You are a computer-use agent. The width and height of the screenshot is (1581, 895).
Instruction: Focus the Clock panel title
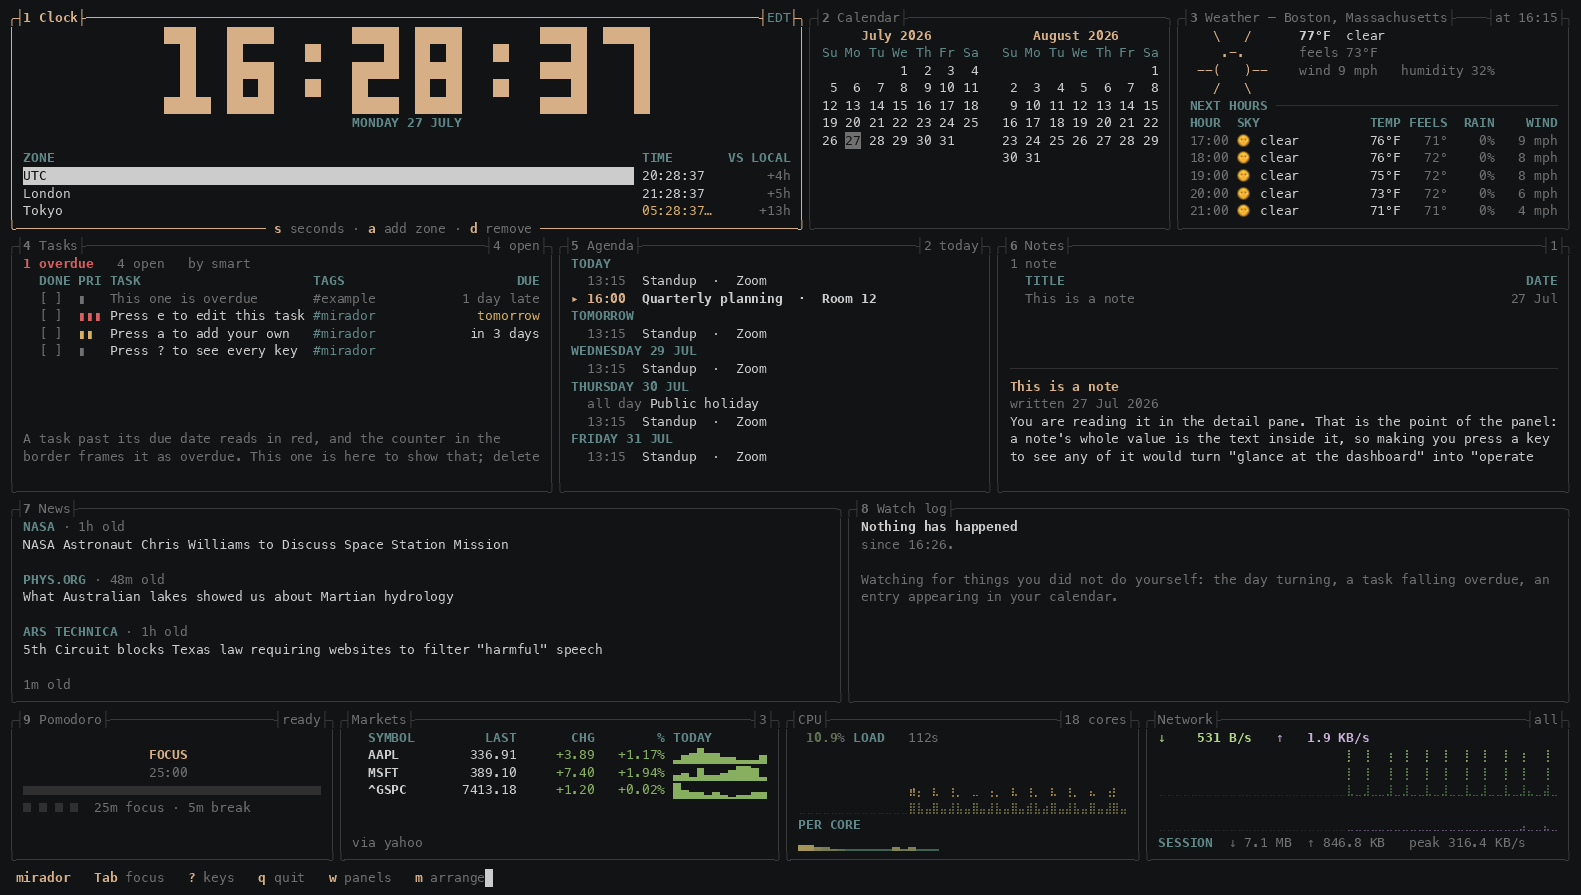click(x=50, y=18)
